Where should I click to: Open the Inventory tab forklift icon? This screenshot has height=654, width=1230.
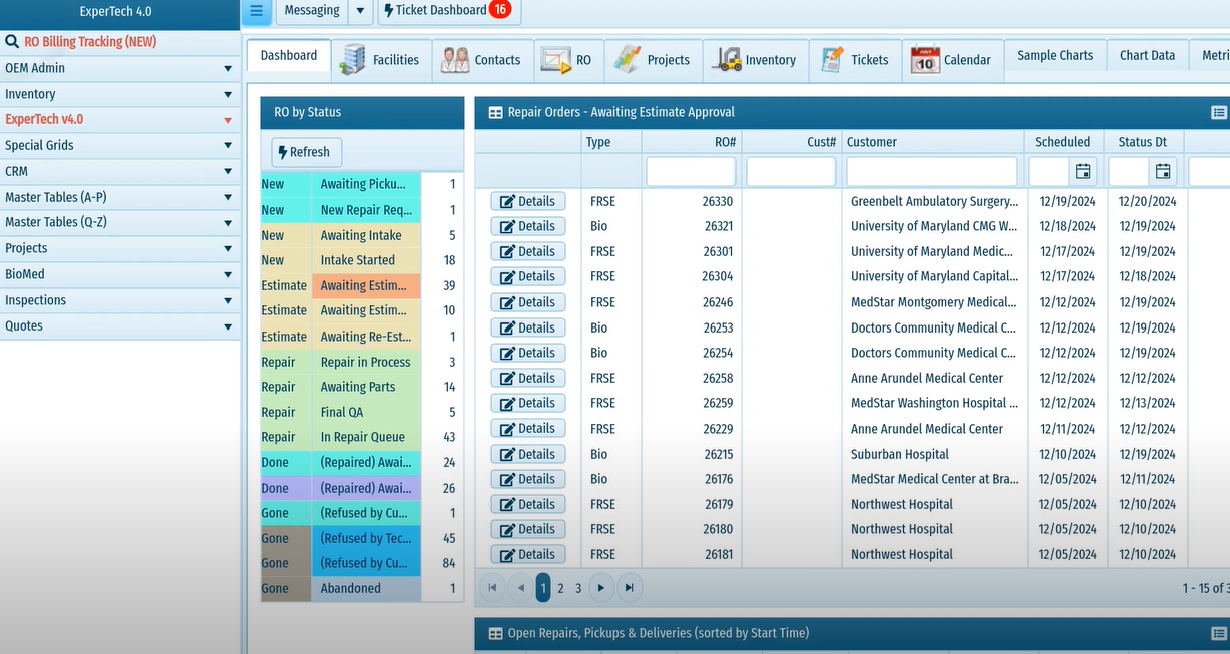(727, 60)
